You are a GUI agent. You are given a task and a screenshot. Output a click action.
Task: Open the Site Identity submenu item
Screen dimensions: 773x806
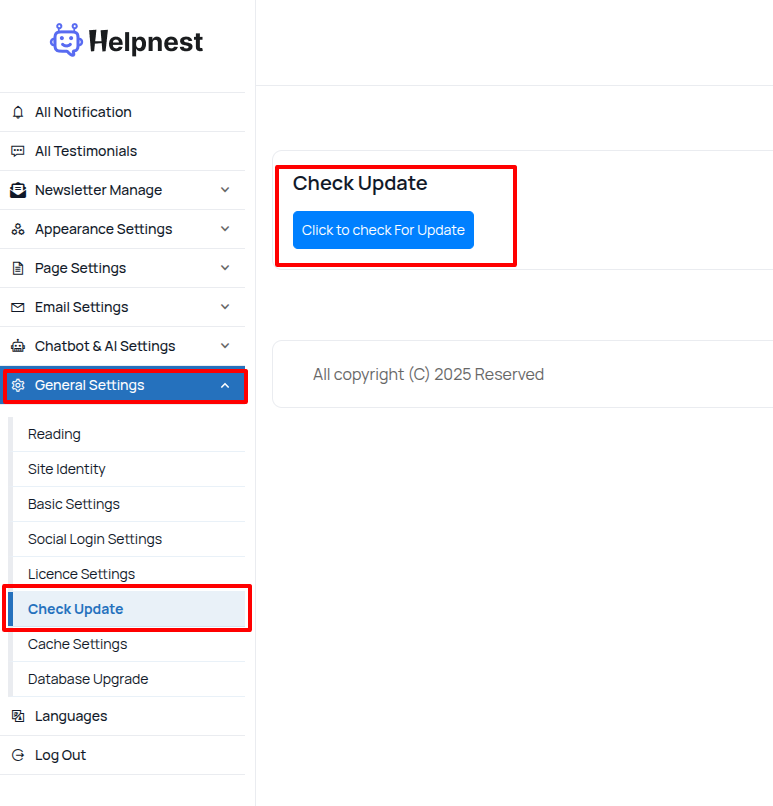coord(67,469)
